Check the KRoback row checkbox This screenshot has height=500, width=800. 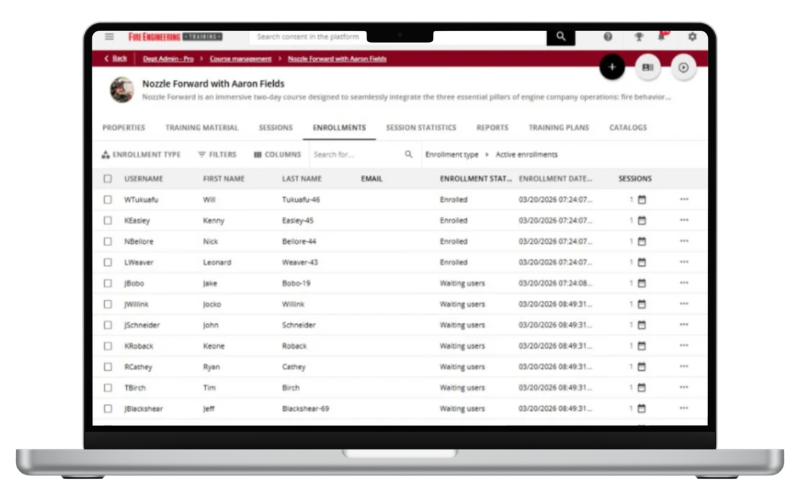tap(108, 346)
